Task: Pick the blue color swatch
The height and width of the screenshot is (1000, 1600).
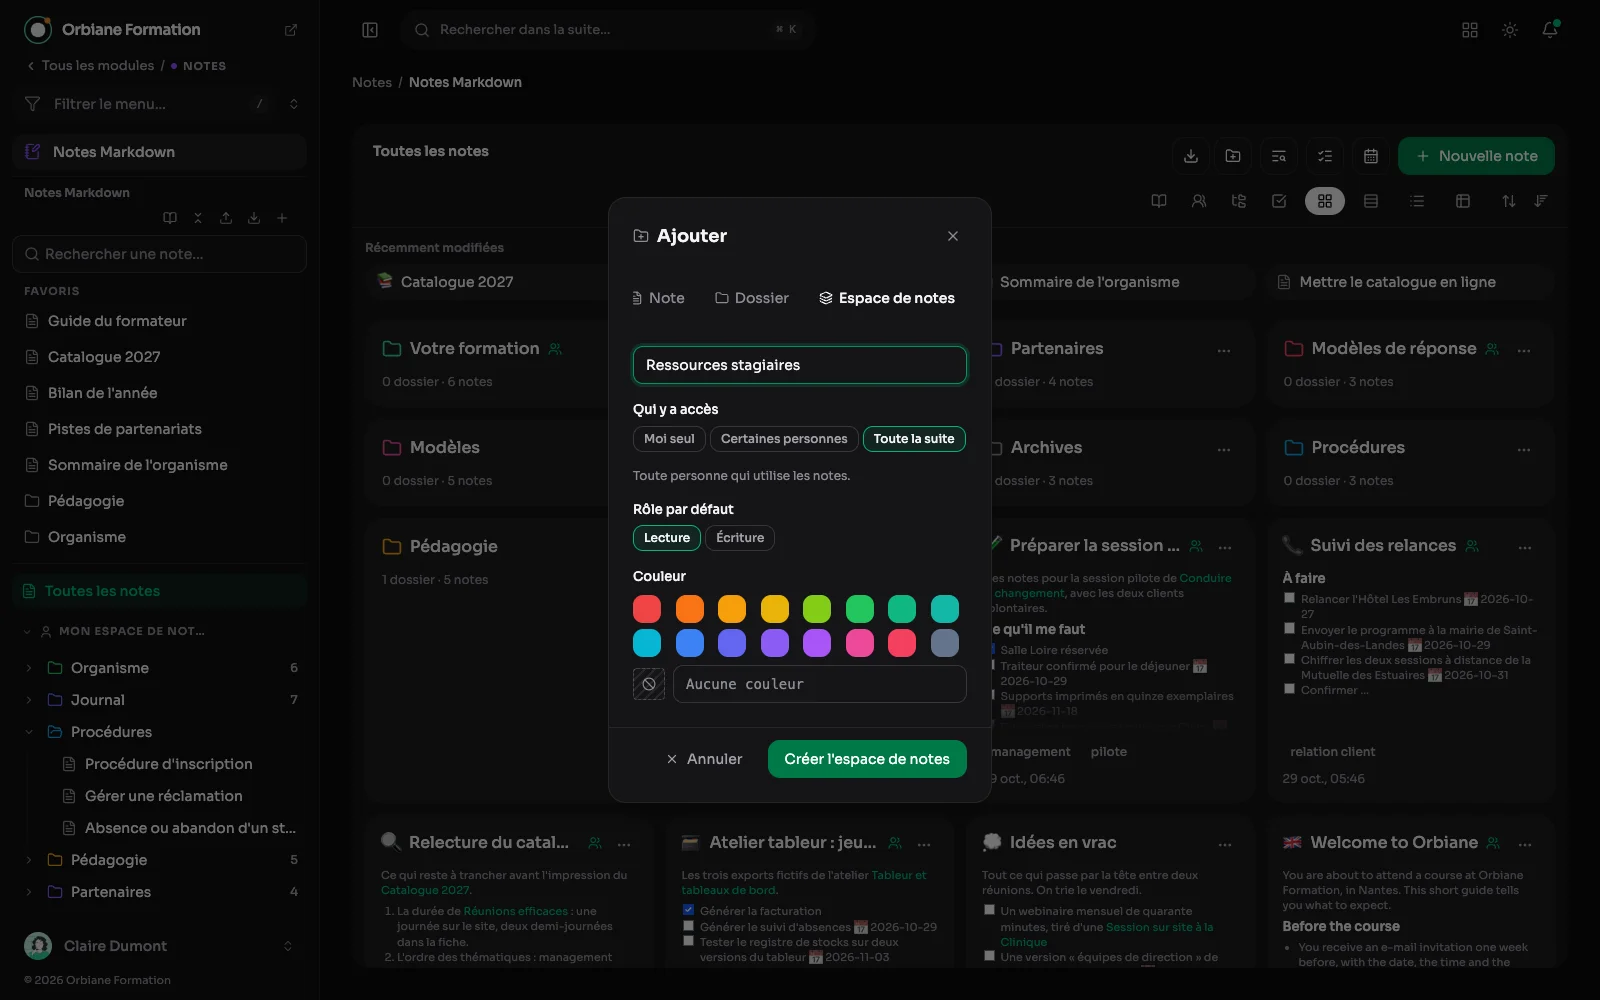Action: click(x=690, y=643)
